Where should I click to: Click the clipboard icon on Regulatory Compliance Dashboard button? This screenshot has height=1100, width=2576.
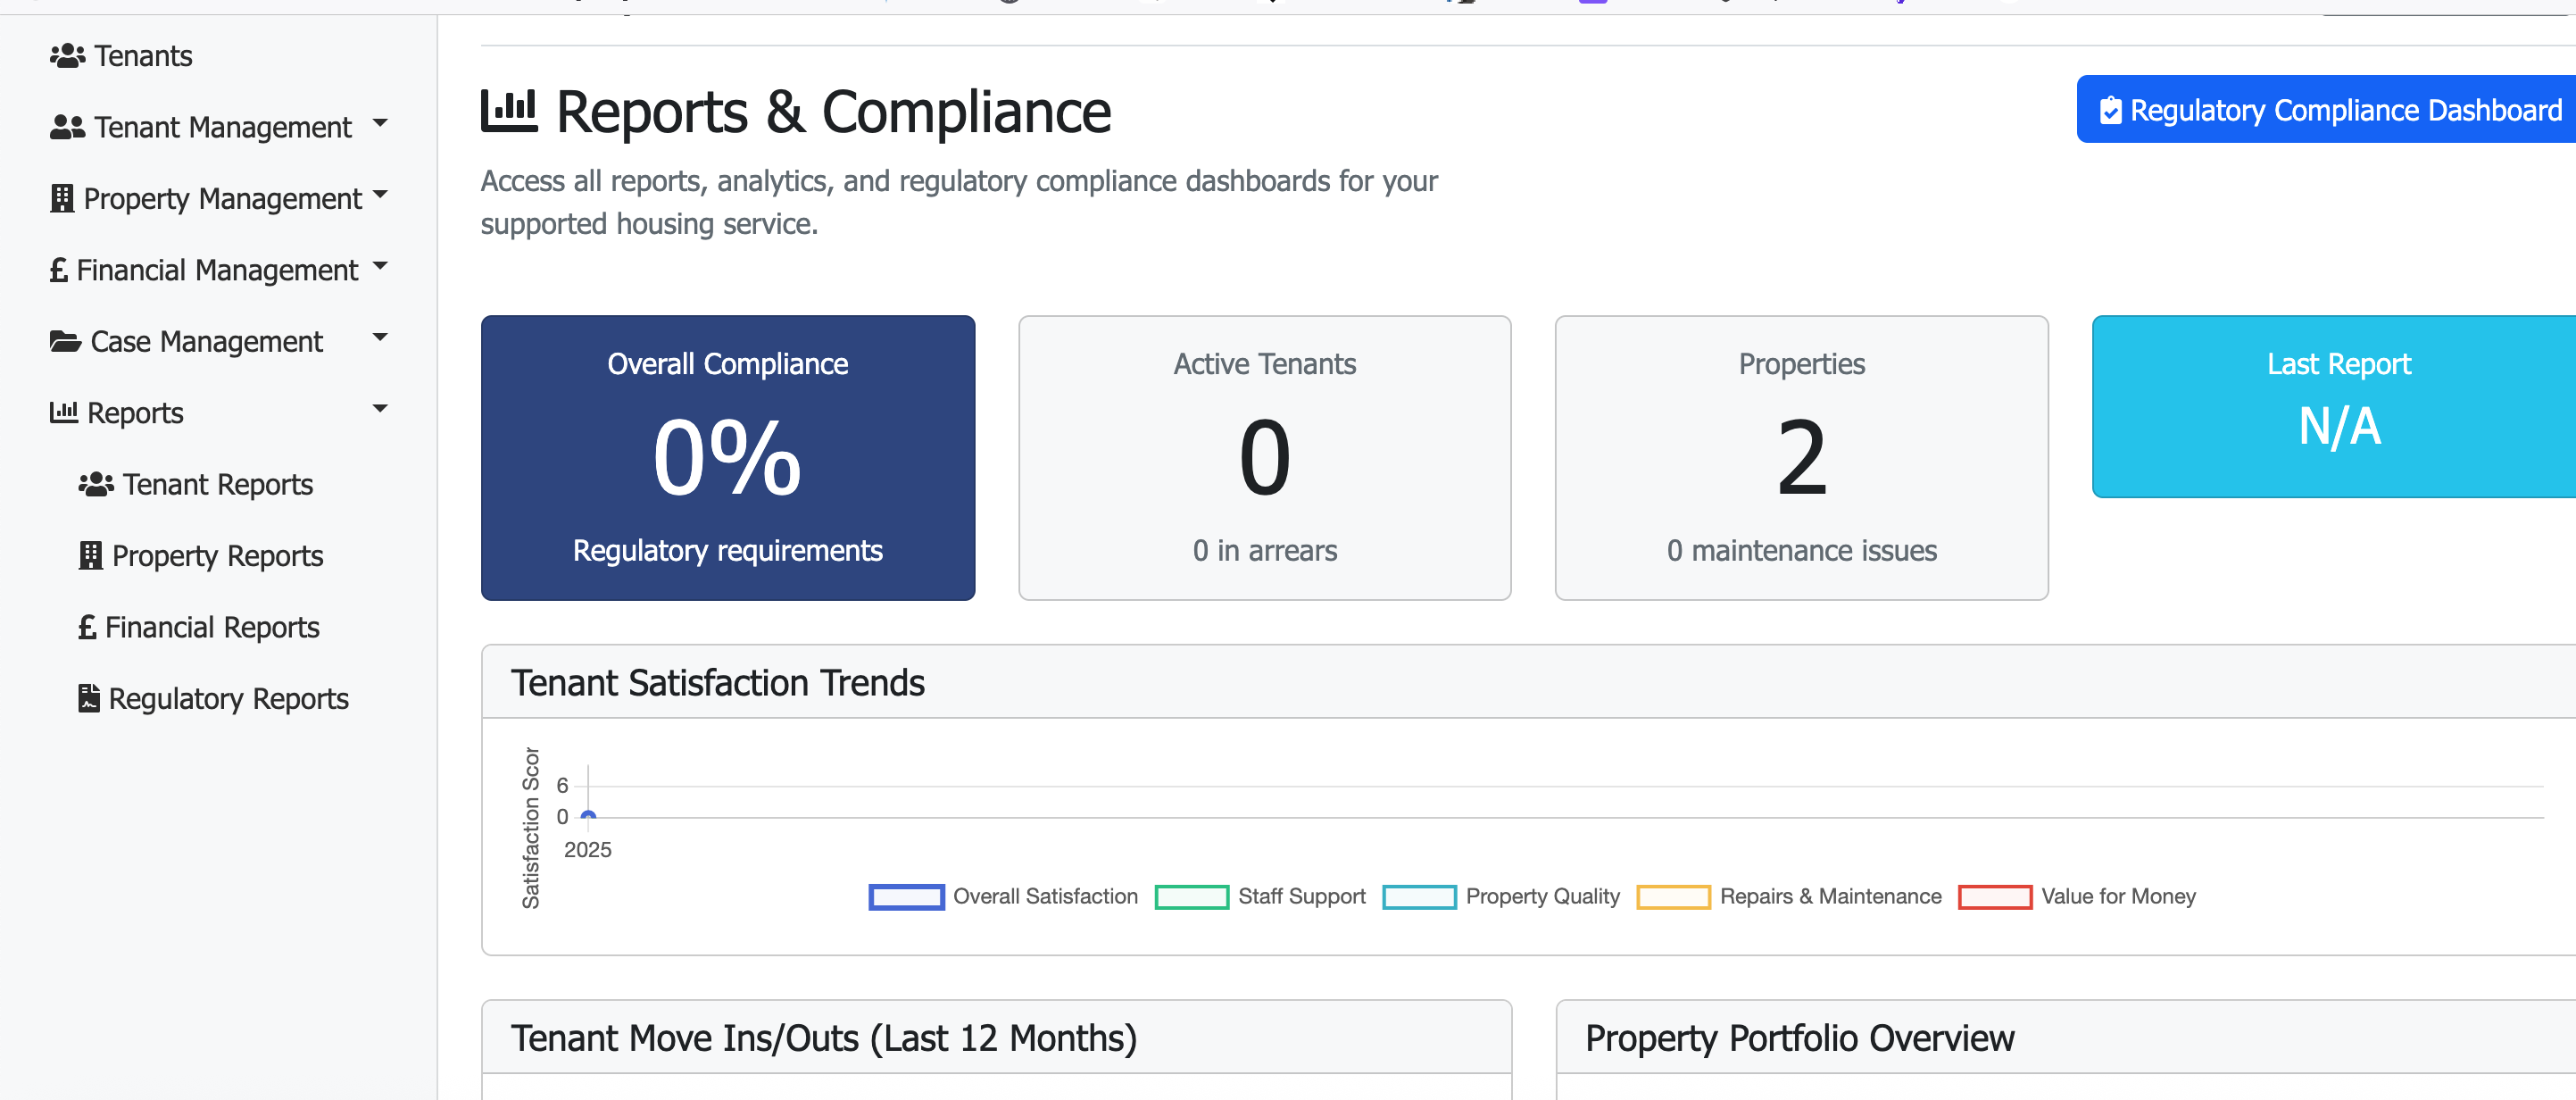point(2111,110)
